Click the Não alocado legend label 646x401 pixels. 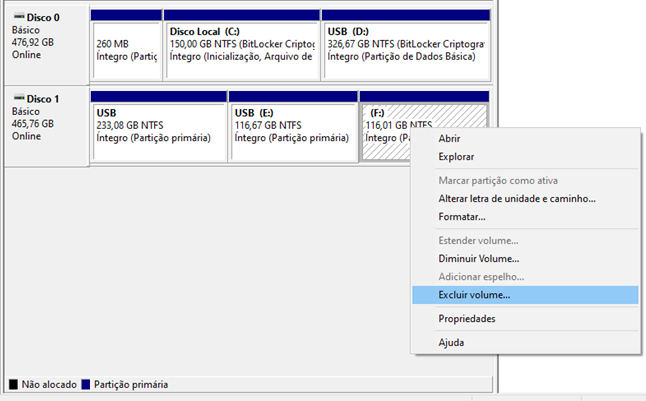tap(49, 385)
